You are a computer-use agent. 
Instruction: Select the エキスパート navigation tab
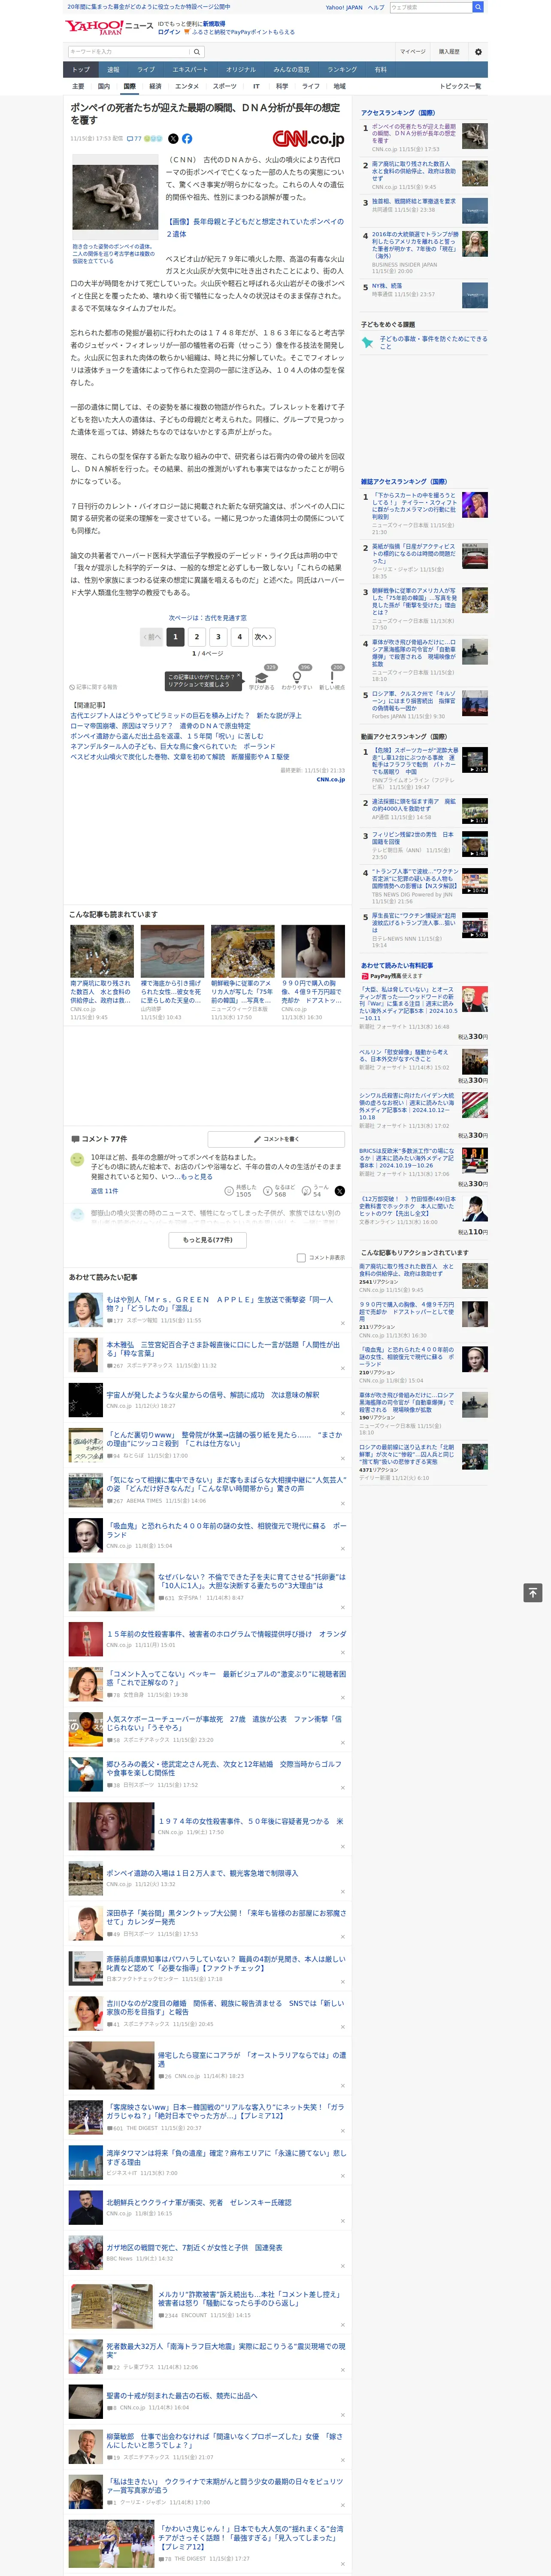coord(190,70)
